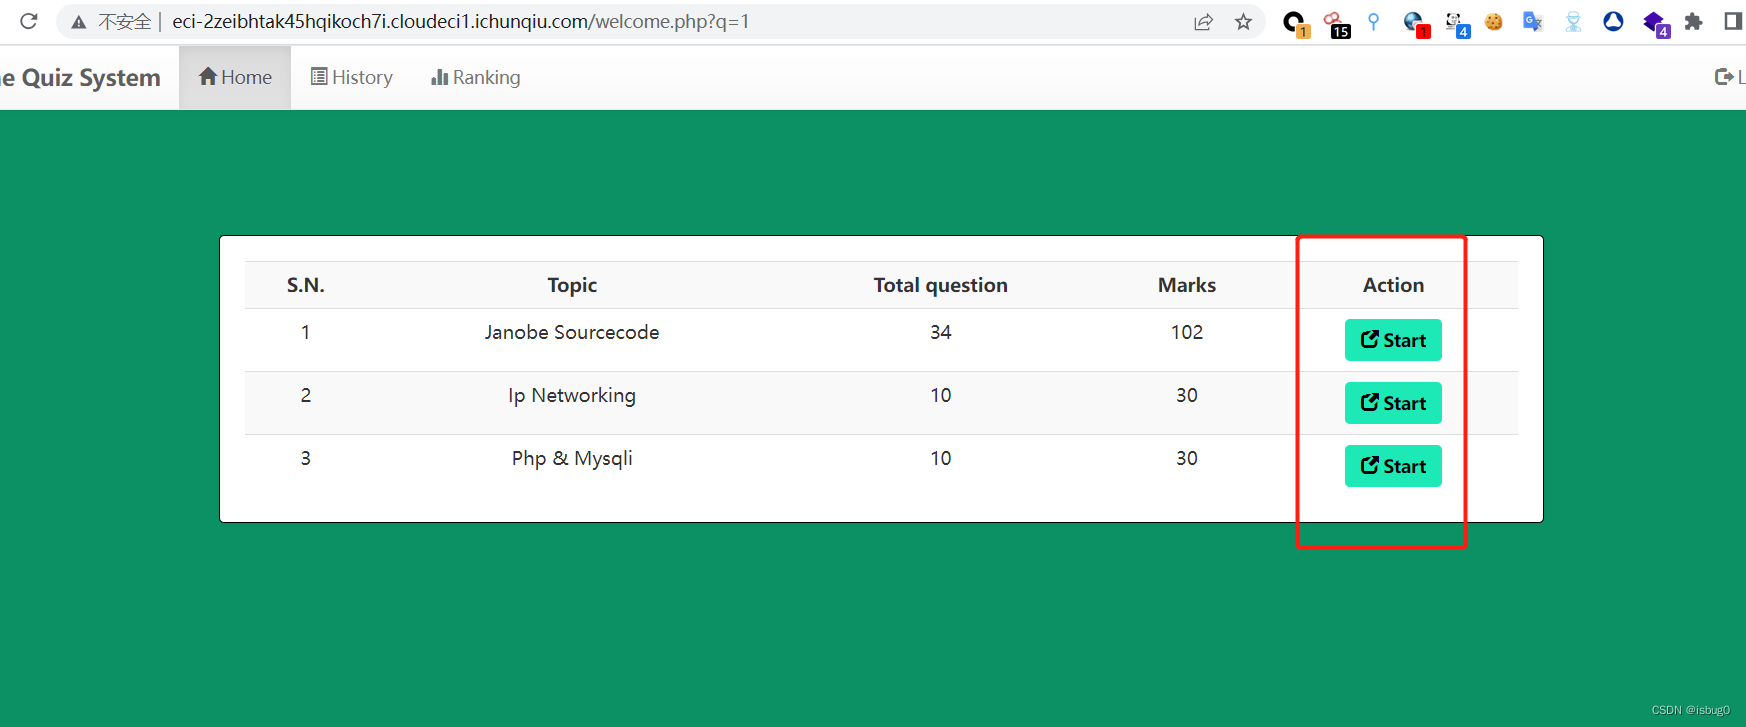This screenshot has height=727, width=1746.
Task: Click the Quiz System brand title
Action: tap(80, 77)
